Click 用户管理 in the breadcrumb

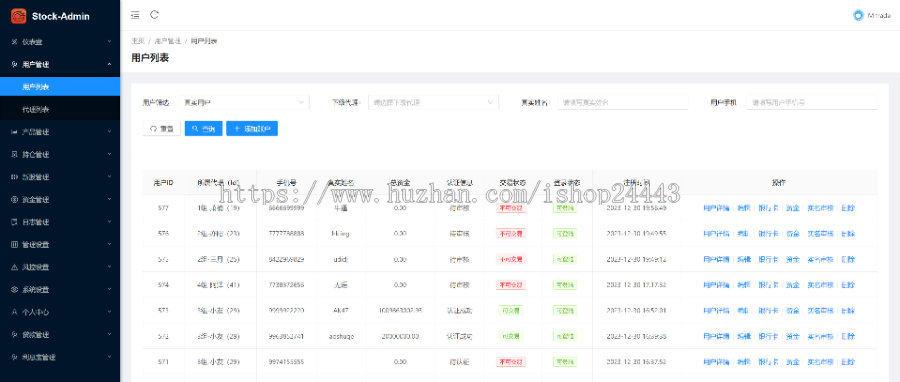click(x=168, y=41)
